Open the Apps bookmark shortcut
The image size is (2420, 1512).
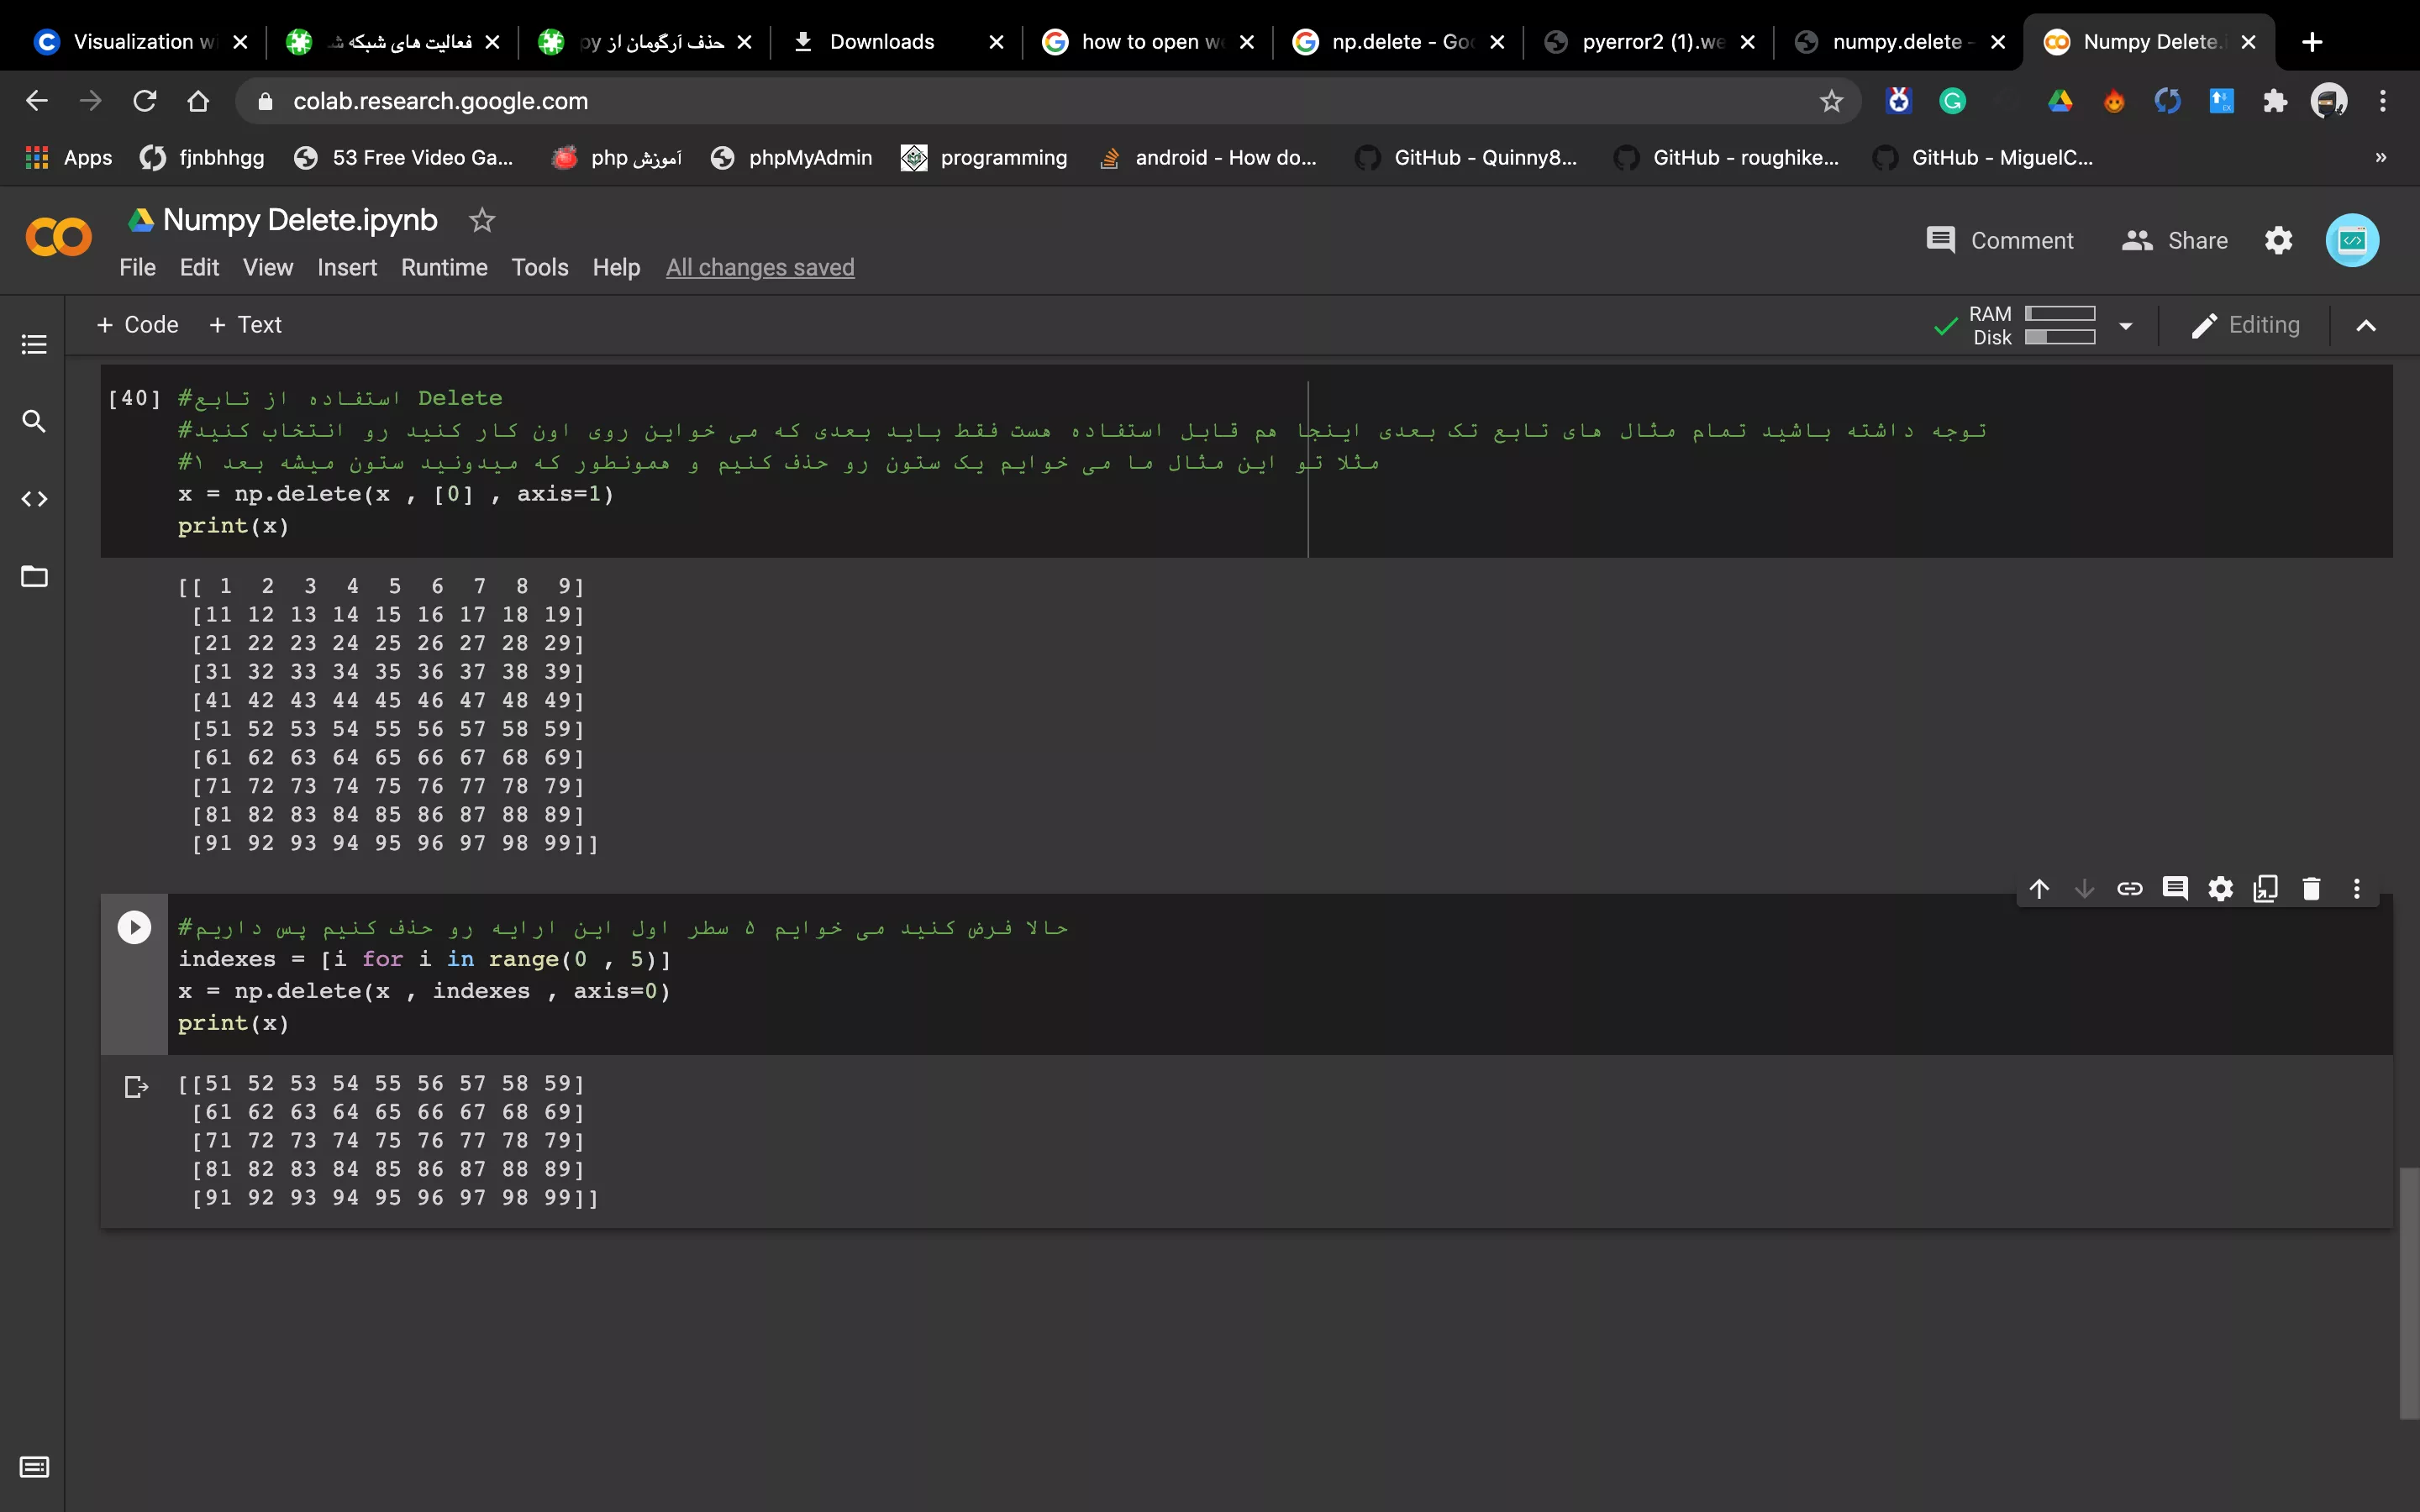pos(68,158)
